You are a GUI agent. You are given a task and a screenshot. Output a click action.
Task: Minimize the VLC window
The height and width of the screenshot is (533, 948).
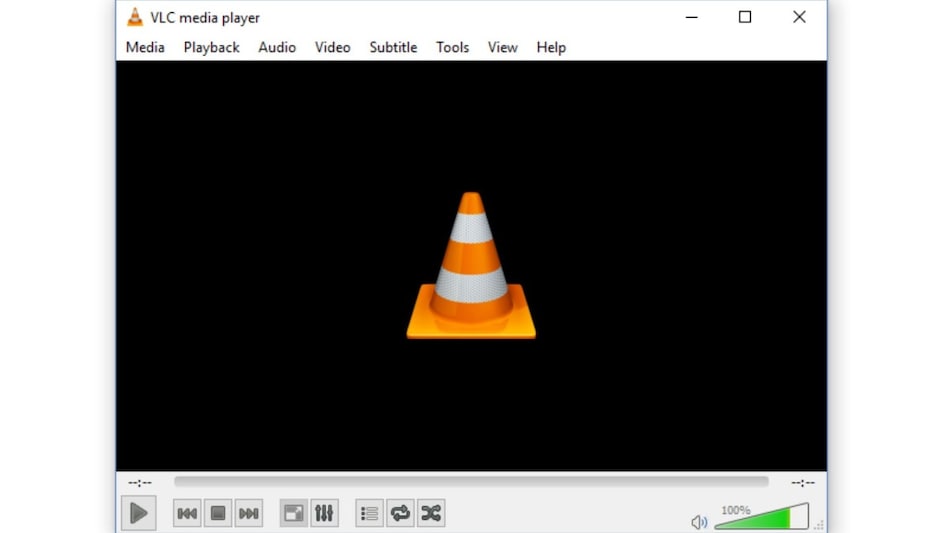[692, 17]
